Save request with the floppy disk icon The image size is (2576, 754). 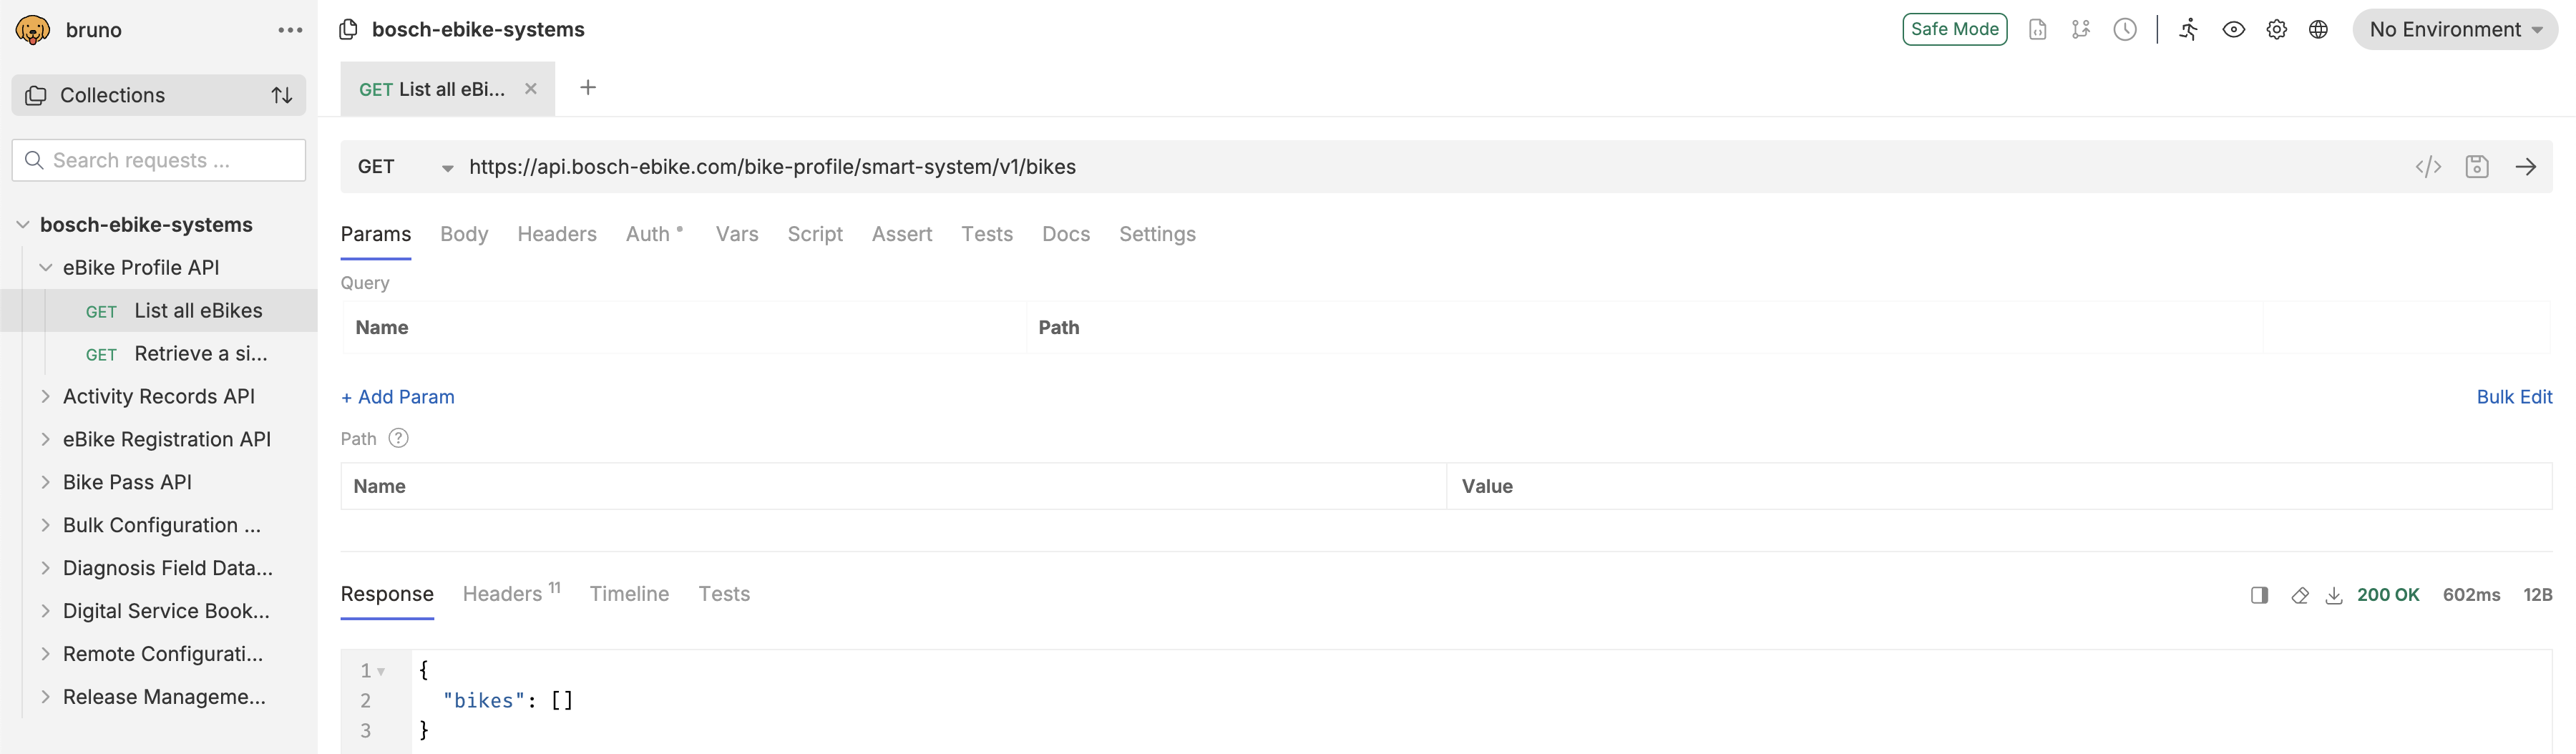click(x=2477, y=167)
